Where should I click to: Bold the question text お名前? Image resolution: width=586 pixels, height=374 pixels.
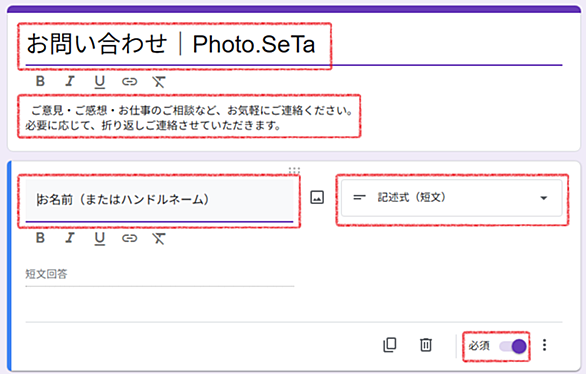40,238
